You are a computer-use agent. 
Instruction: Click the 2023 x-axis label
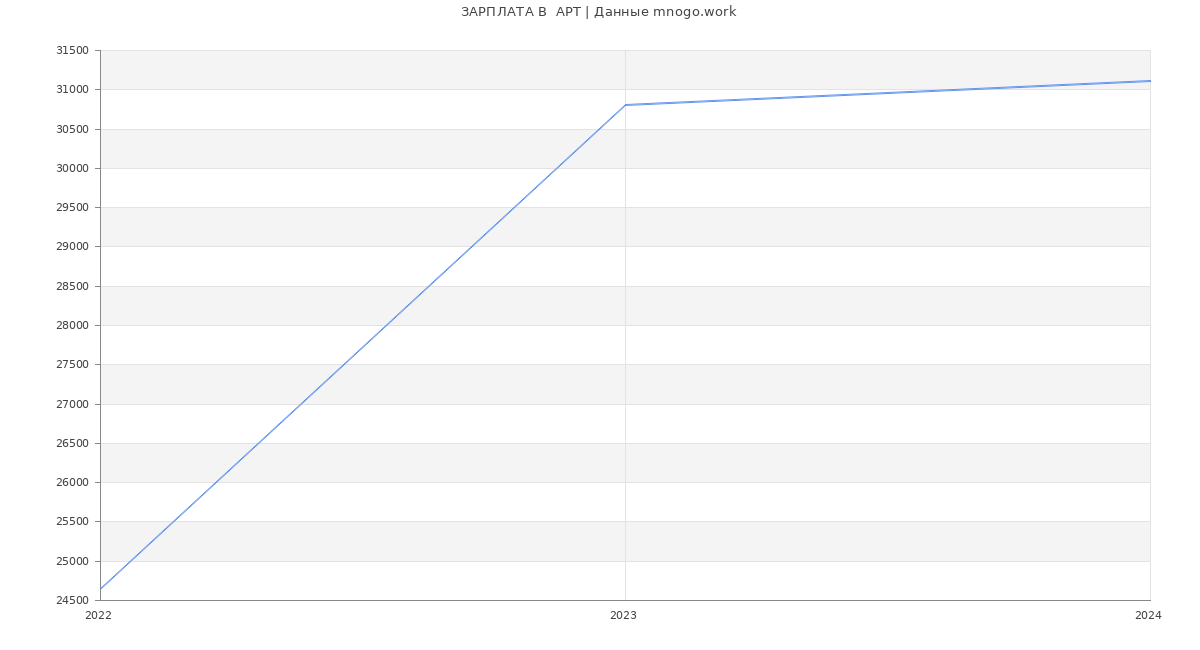tap(623, 616)
